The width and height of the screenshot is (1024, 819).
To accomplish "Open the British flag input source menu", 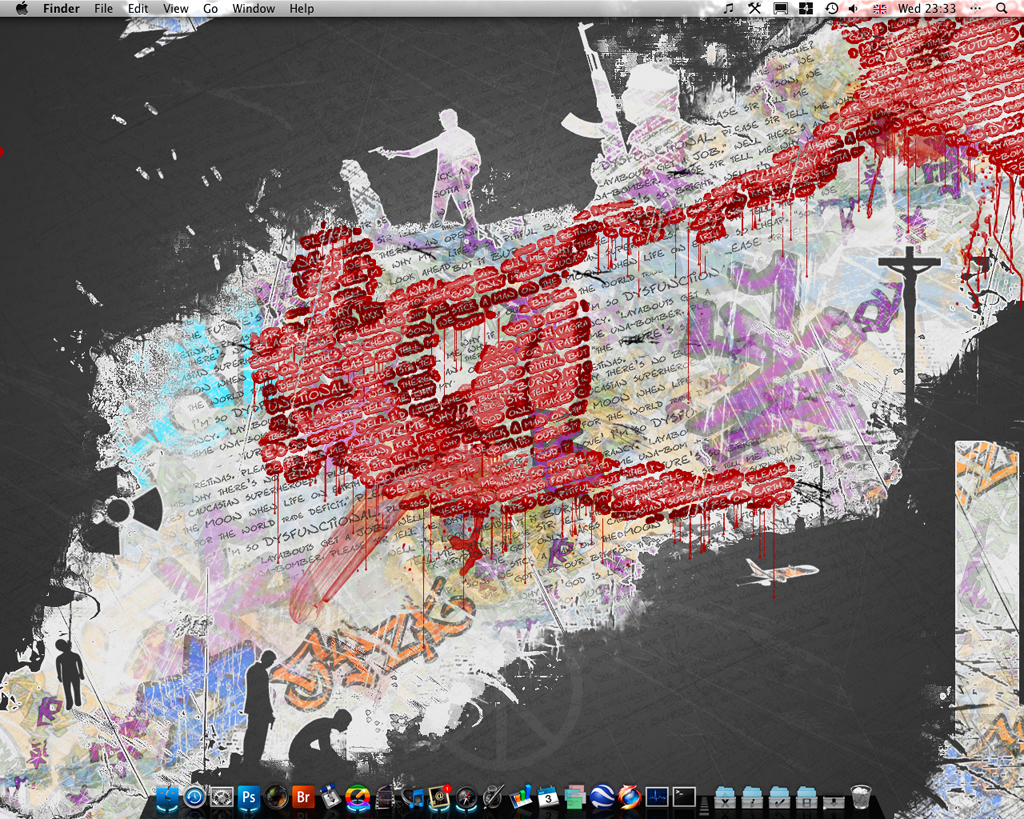I will 878,8.
